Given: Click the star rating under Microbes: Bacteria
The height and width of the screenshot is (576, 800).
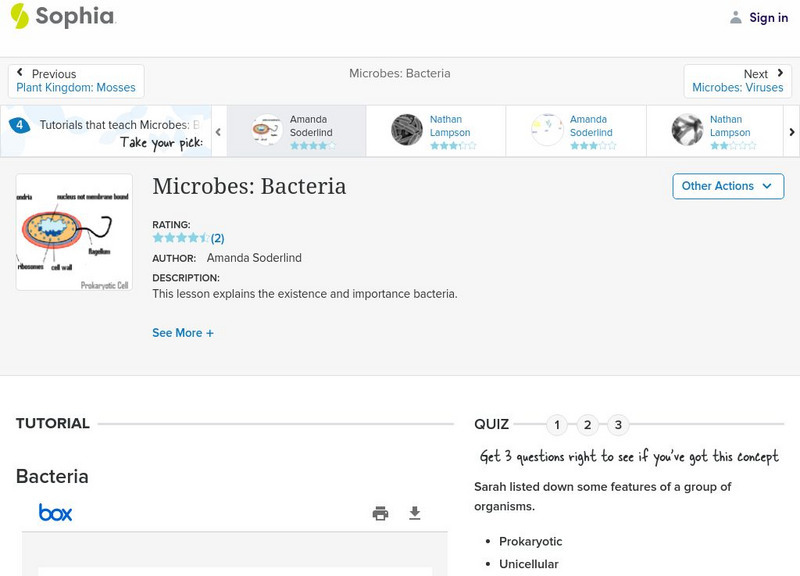Looking at the screenshot, I should (180, 238).
